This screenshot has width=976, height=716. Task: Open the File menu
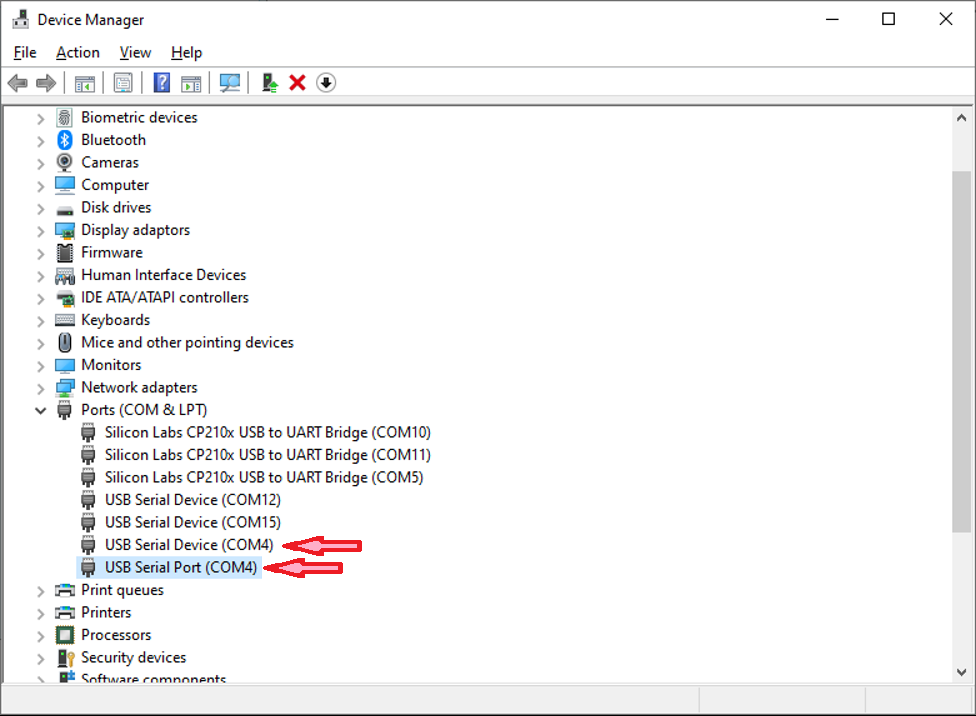[x=25, y=52]
